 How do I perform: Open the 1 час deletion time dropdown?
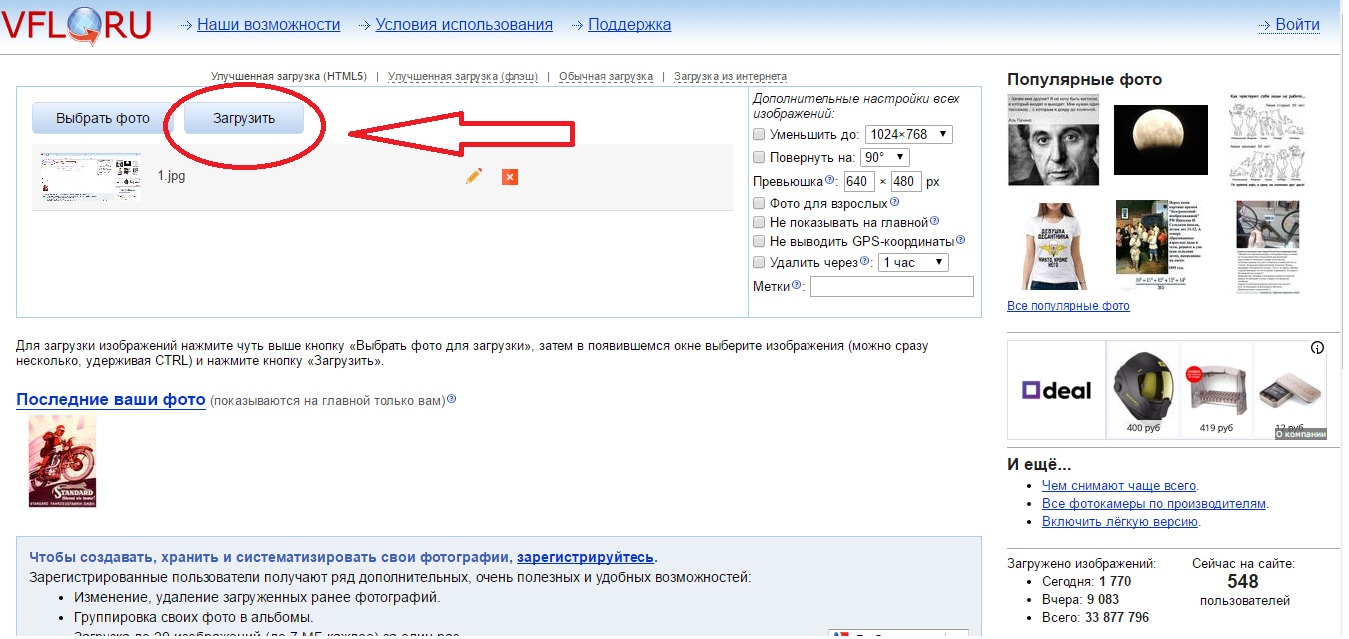[912, 262]
